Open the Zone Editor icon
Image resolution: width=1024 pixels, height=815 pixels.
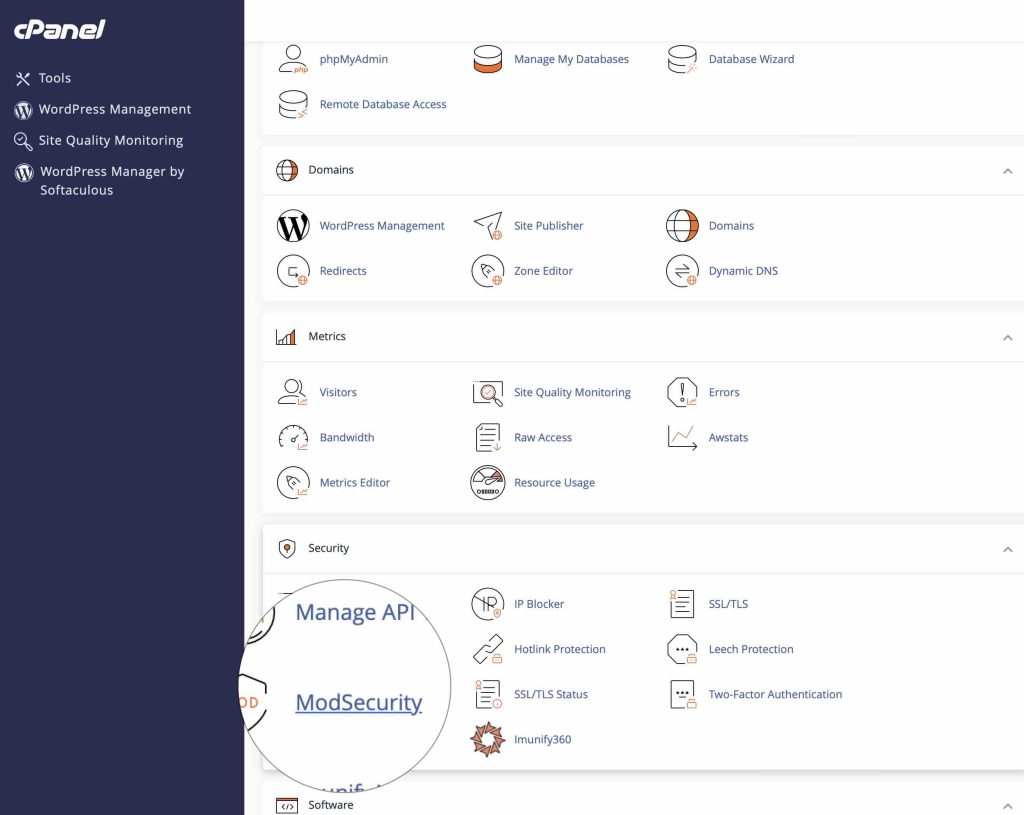488,271
